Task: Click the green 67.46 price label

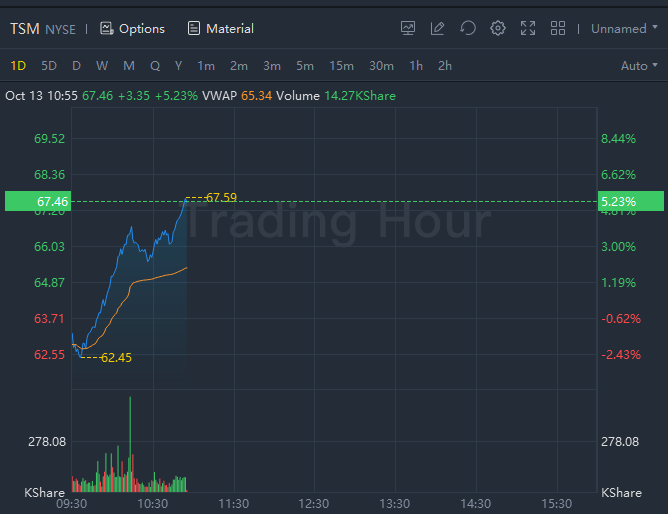Action: click(36, 202)
